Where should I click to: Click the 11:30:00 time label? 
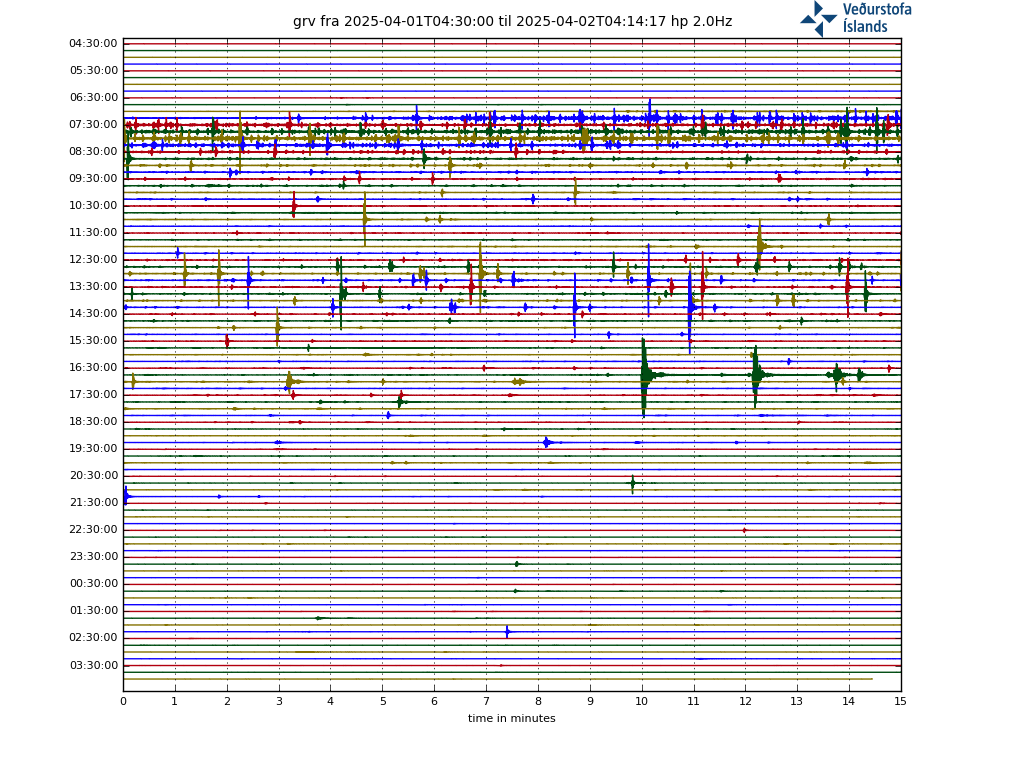(93, 232)
